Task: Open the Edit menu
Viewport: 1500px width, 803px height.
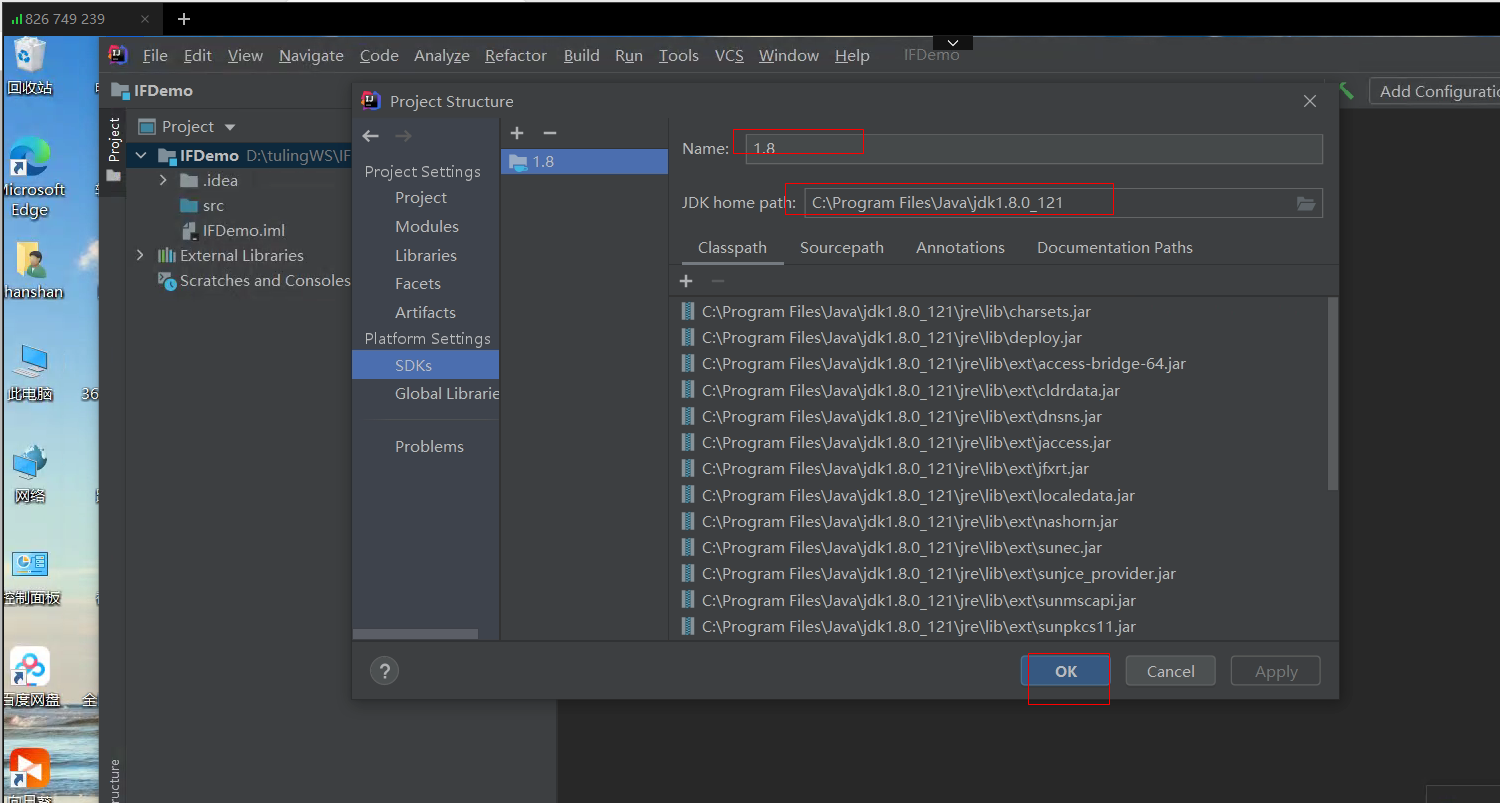Action: (198, 56)
